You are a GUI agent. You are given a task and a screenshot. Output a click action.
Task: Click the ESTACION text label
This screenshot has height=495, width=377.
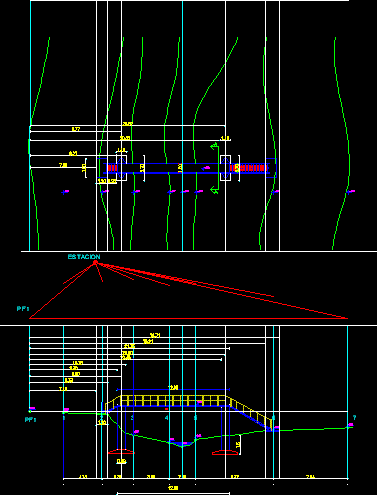point(84,257)
